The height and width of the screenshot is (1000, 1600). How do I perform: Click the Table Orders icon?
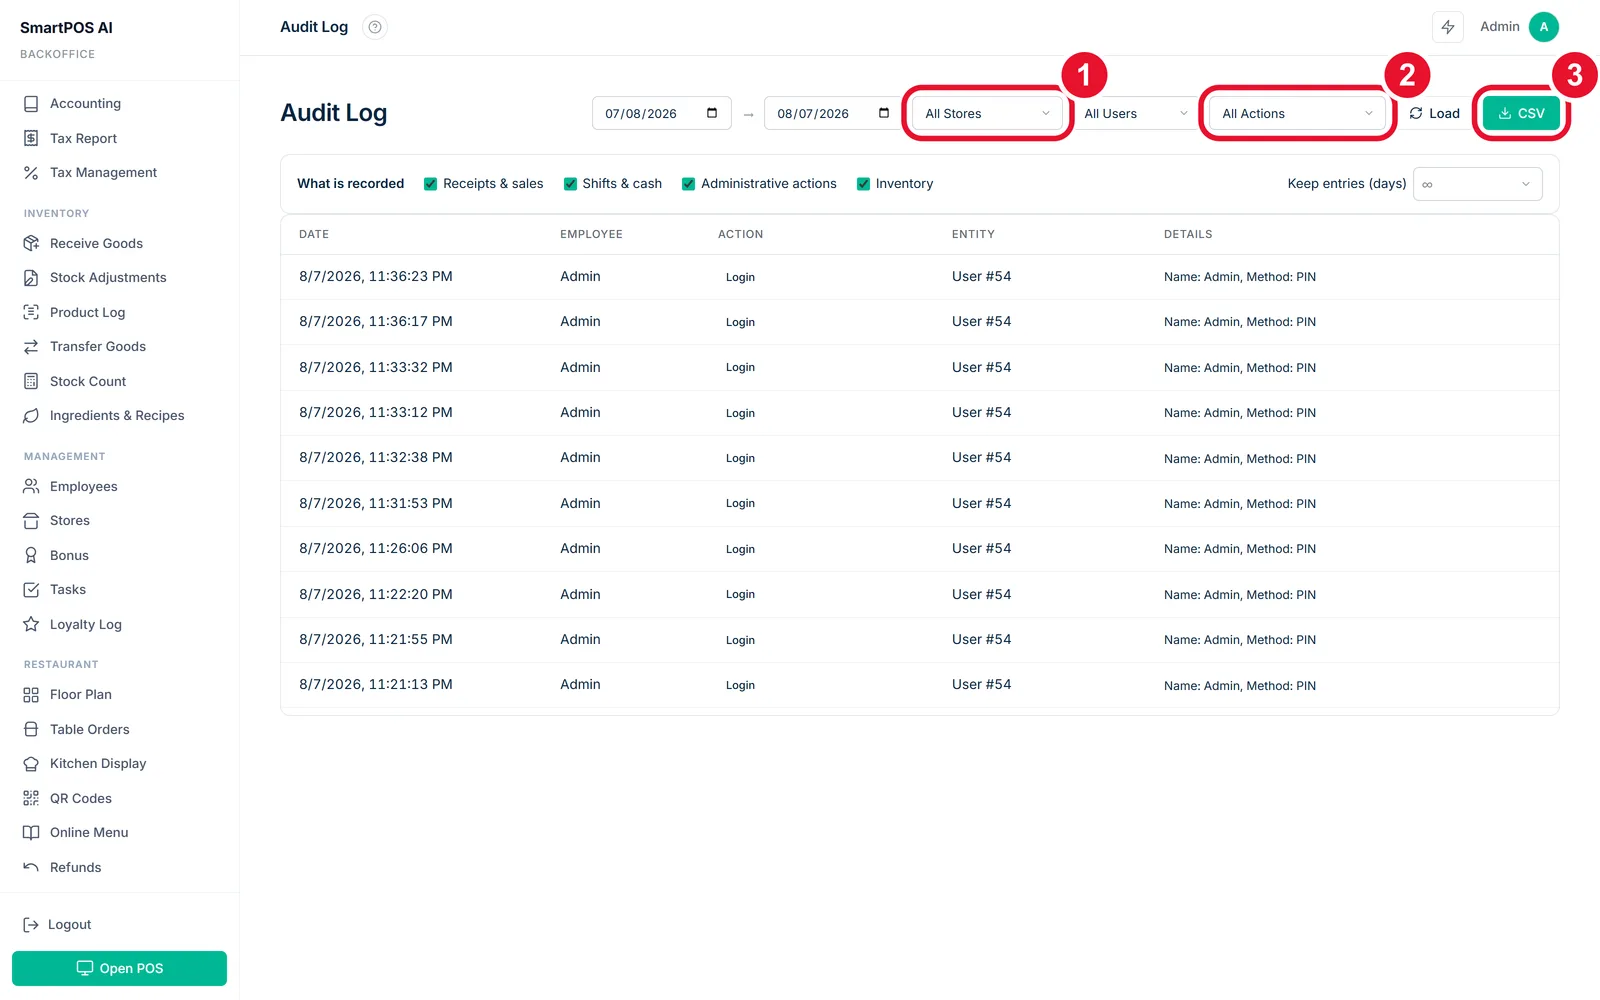click(x=31, y=729)
